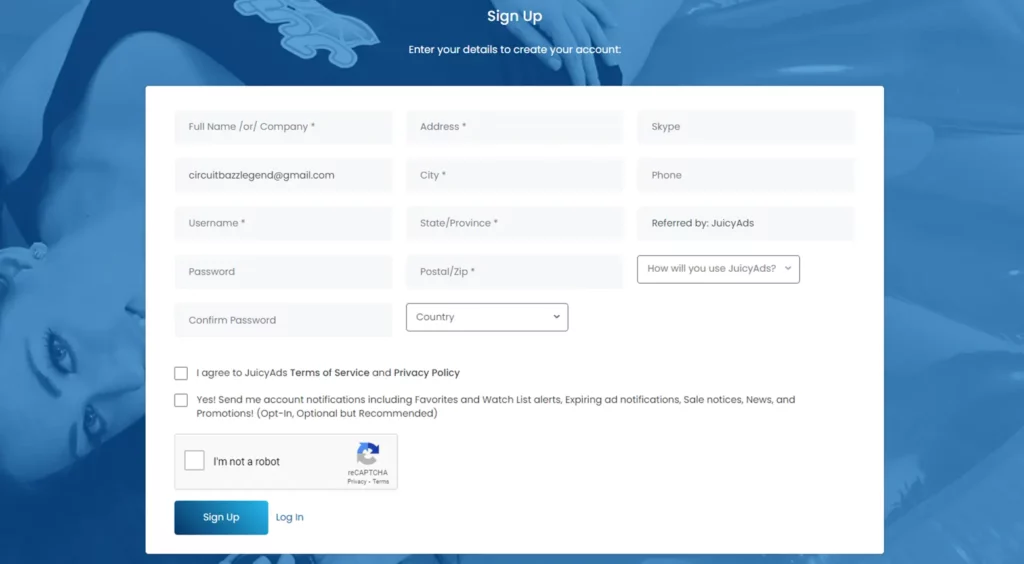Tick the I'm not a robot checkbox
Image resolution: width=1024 pixels, height=564 pixels.
[x=194, y=460]
